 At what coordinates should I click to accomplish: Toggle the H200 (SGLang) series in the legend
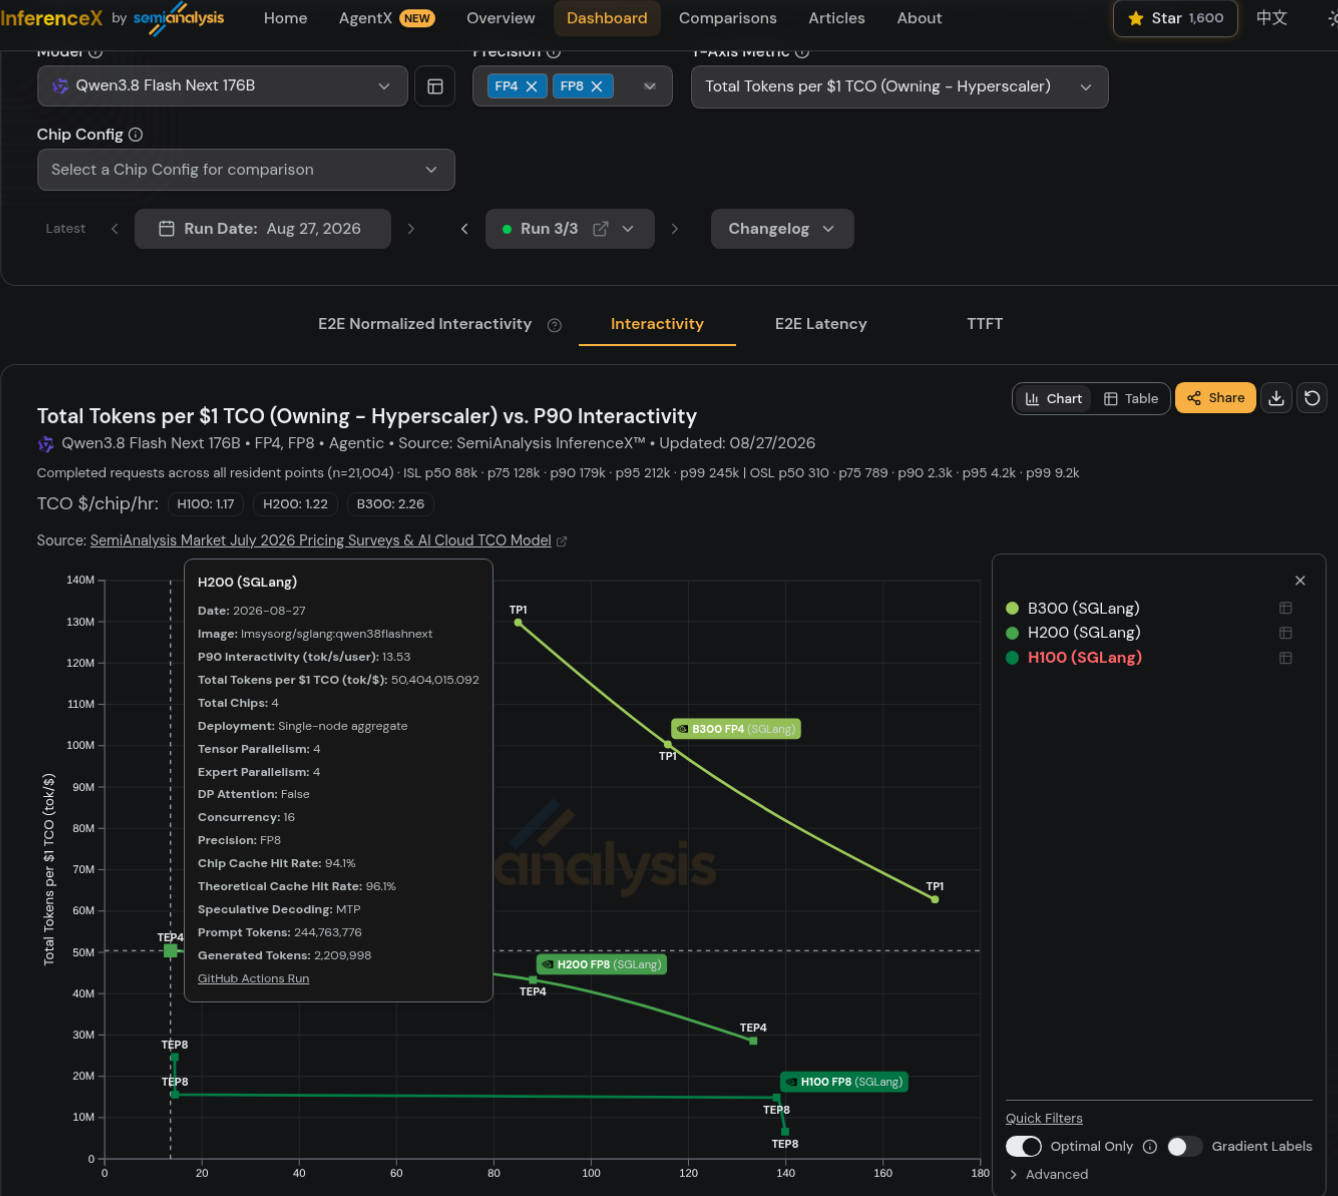point(1083,633)
